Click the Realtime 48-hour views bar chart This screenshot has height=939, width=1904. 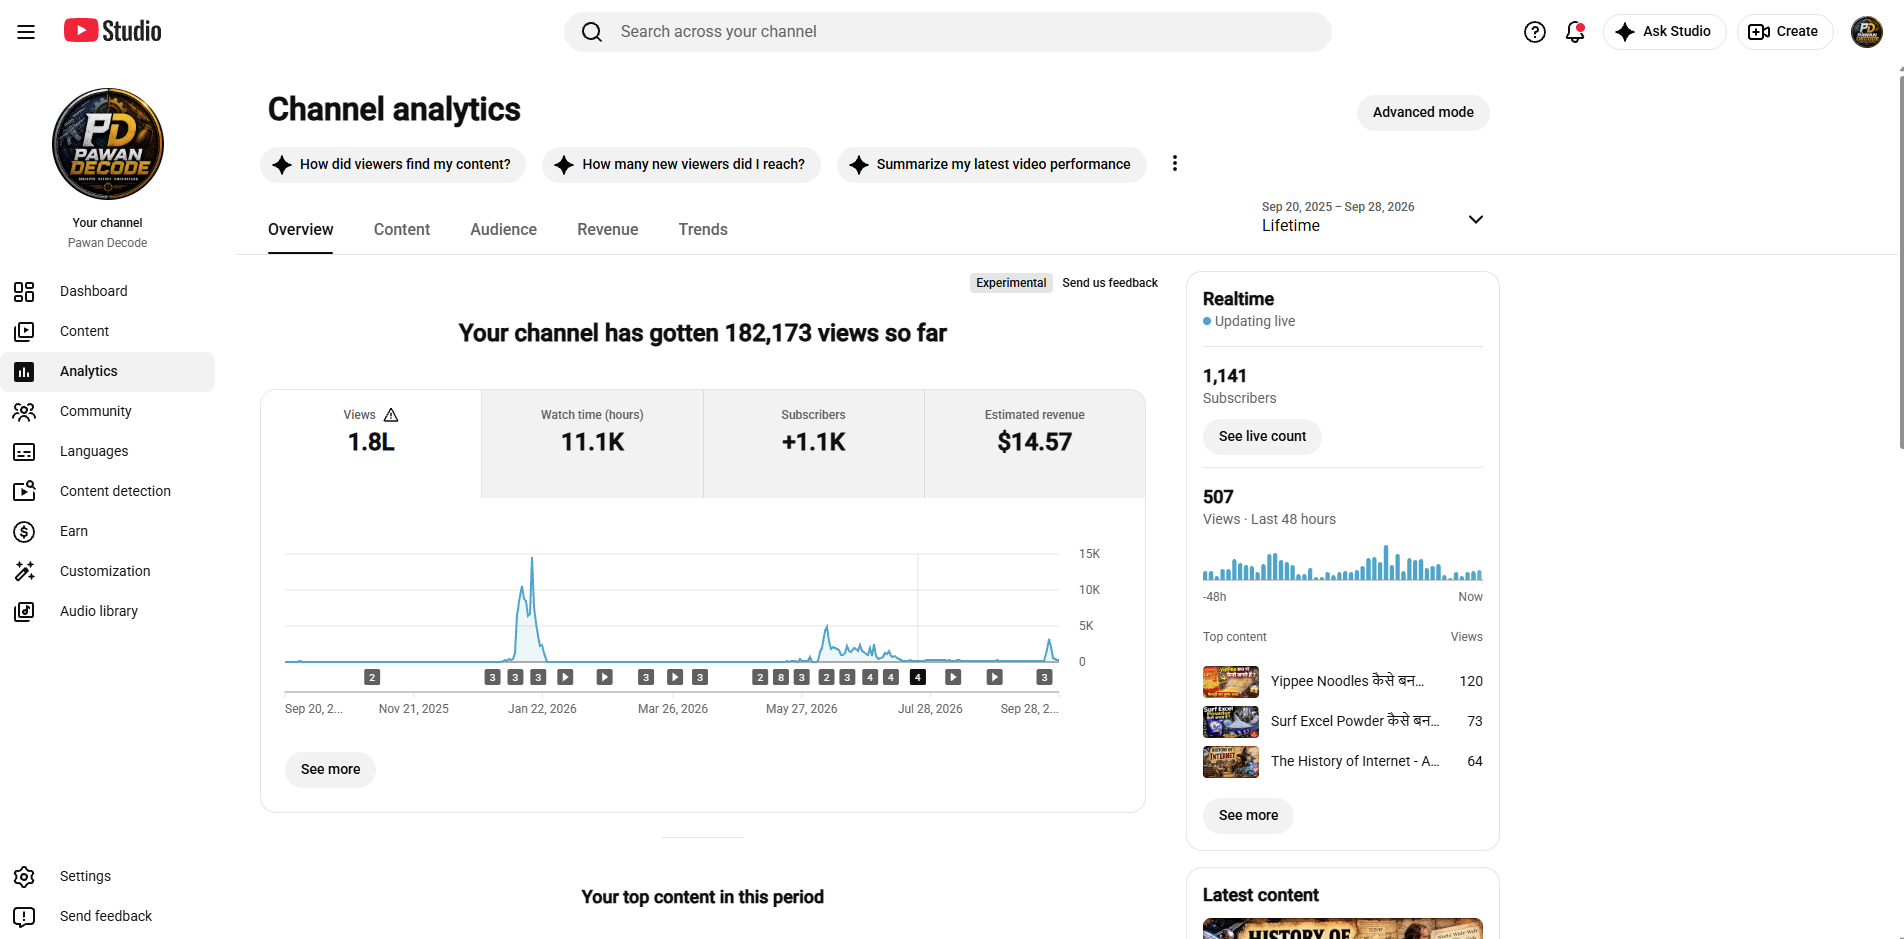pyautogui.click(x=1342, y=563)
